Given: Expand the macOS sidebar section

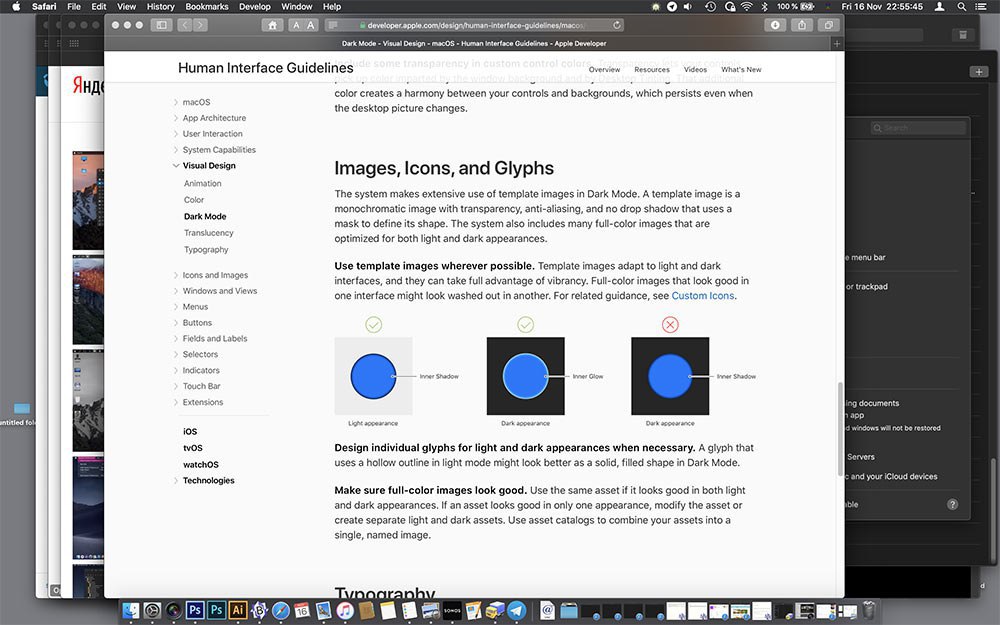Looking at the screenshot, I should (176, 102).
